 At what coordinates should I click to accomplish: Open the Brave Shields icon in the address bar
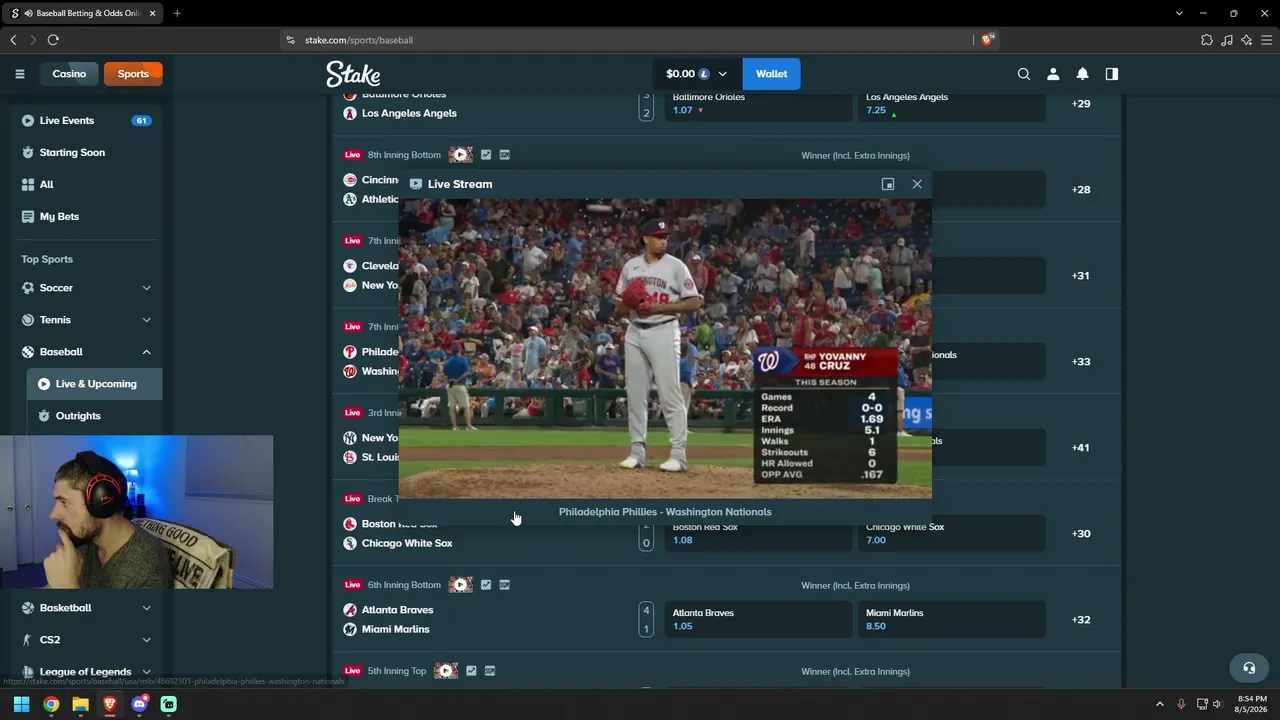point(987,40)
